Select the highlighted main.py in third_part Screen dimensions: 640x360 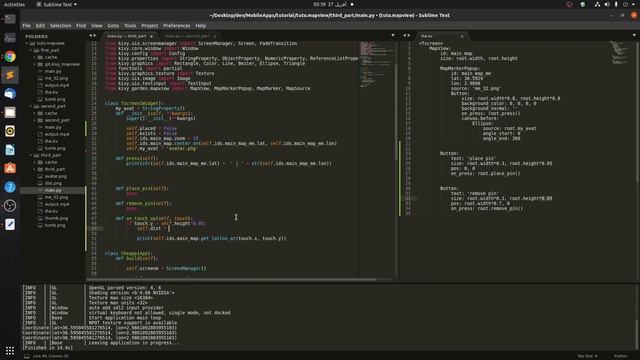pos(53,190)
